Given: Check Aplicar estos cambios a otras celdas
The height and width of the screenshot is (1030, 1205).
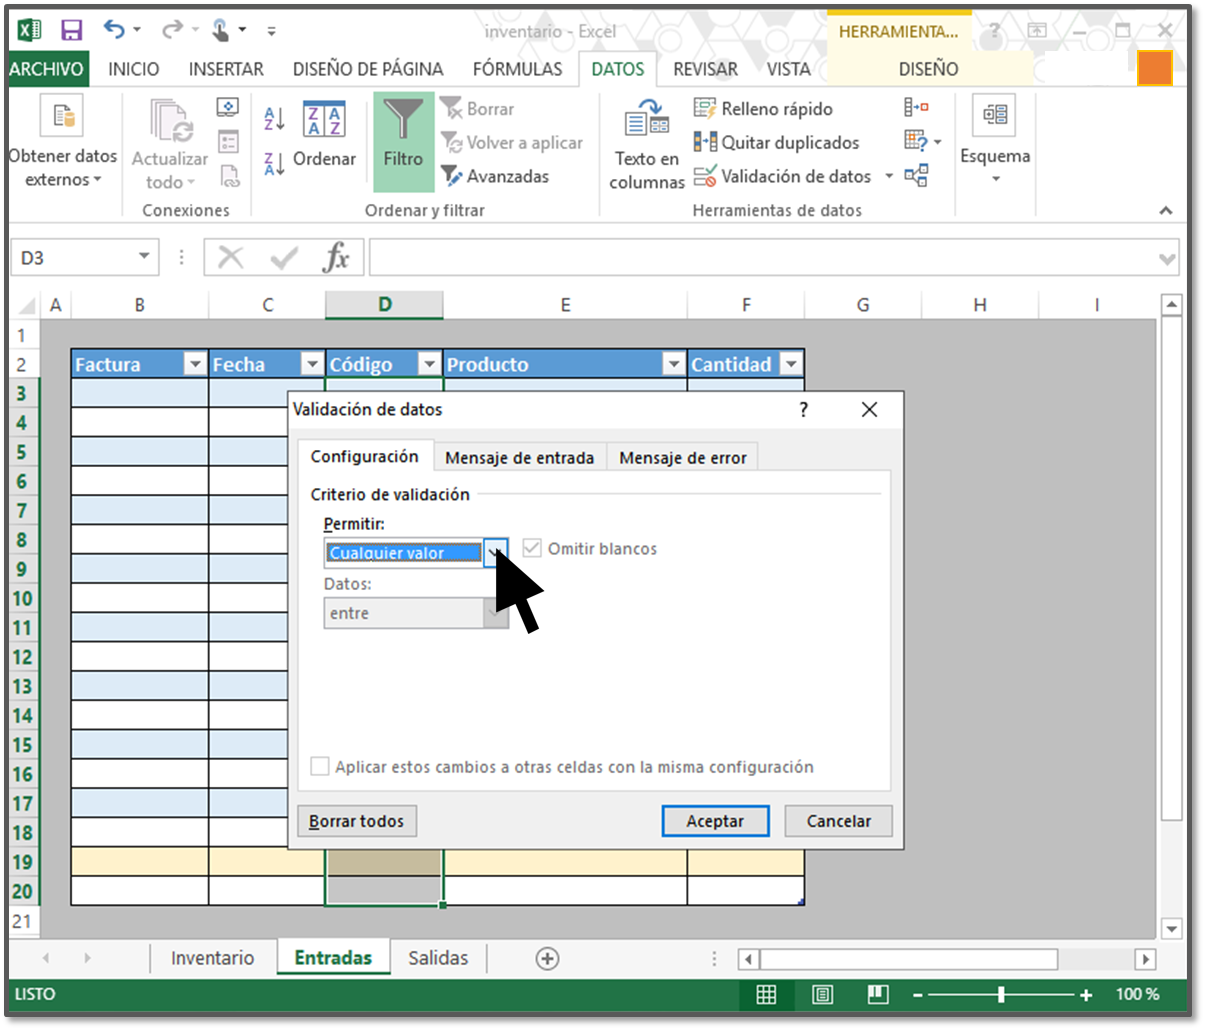Looking at the screenshot, I should 320,767.
